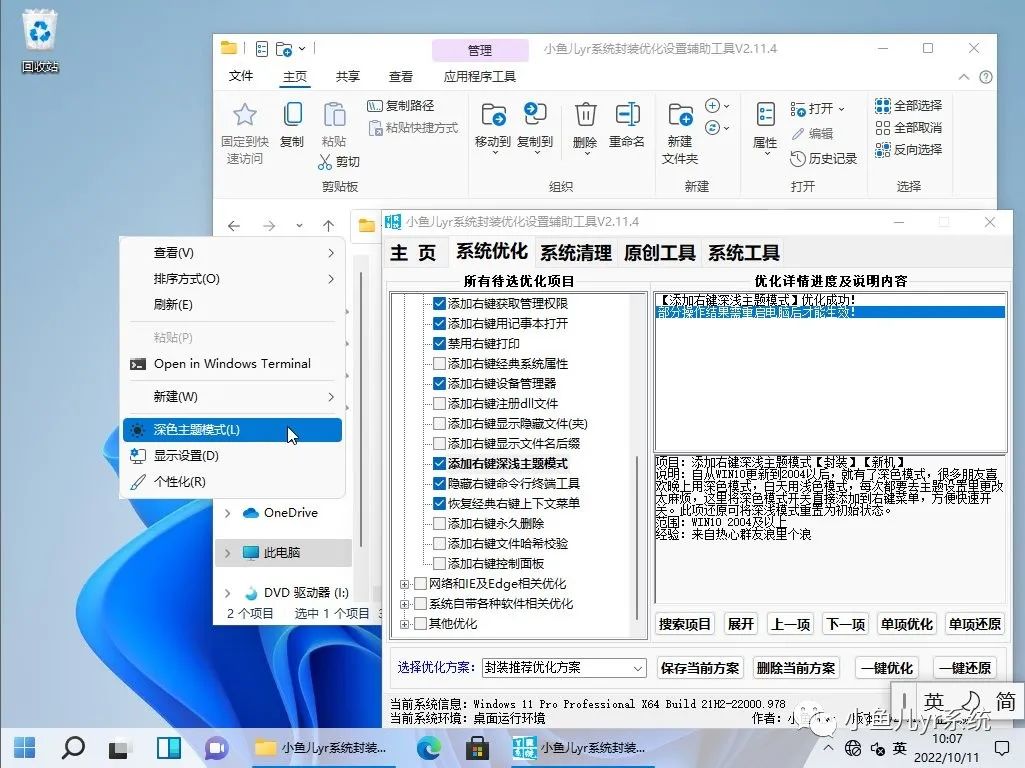Viewport: 1025px width, 768px height.
Task: Check 添加右键显示隐藏文件(夹)
Action: [439, 424]
